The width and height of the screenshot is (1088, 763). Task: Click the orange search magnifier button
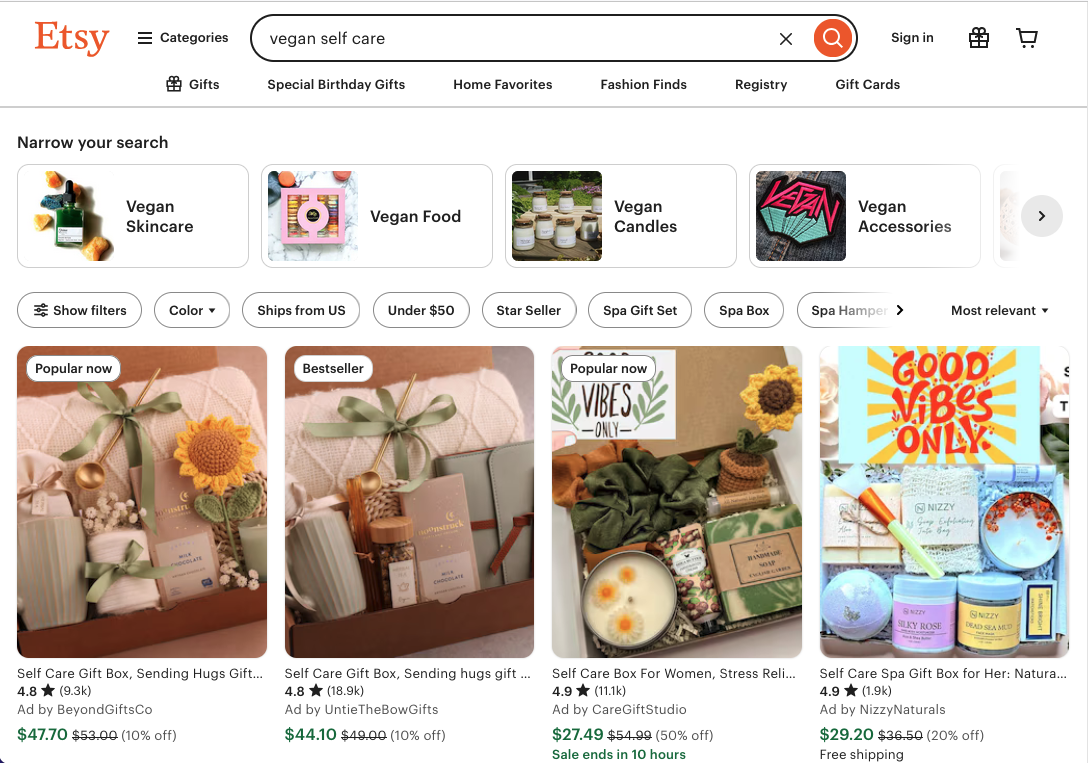(x=832, y=39)
